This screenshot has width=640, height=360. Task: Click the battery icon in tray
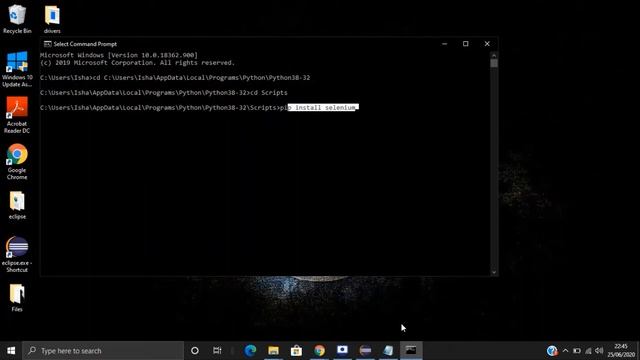click(x=577, y=351)
